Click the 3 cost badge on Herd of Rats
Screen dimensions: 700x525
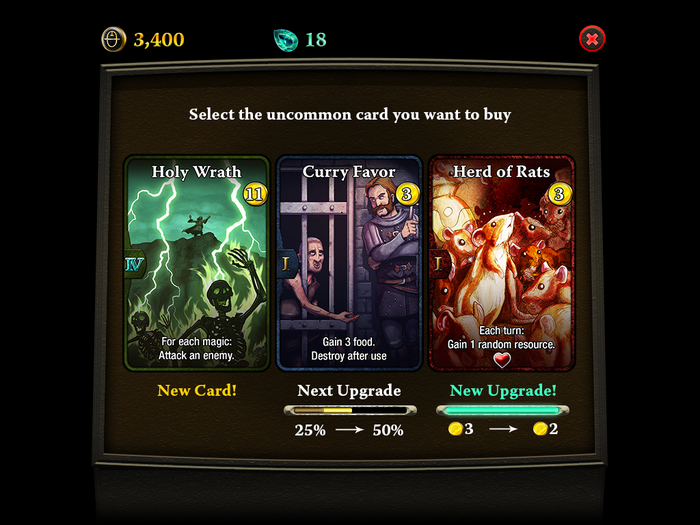559,194
